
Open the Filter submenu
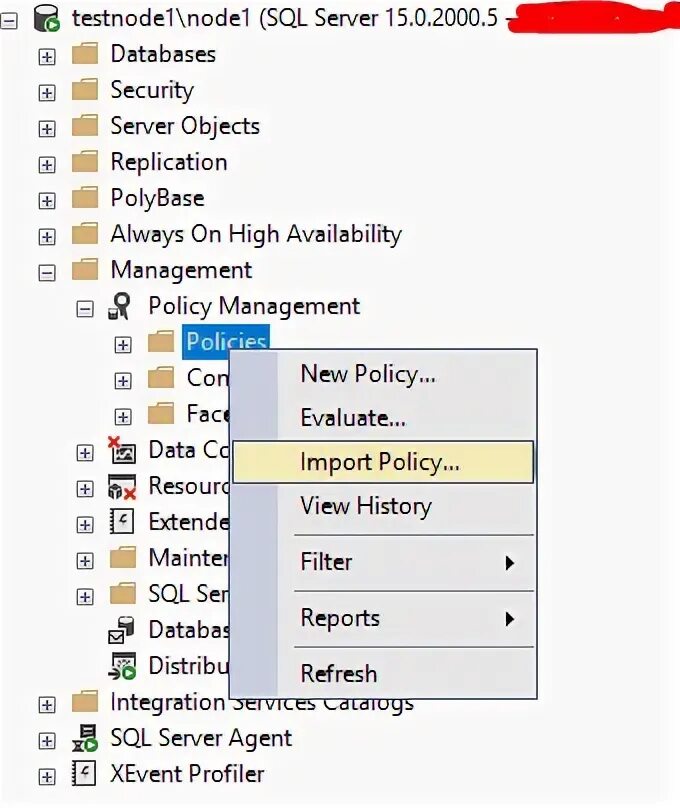(x=400, y=562)
